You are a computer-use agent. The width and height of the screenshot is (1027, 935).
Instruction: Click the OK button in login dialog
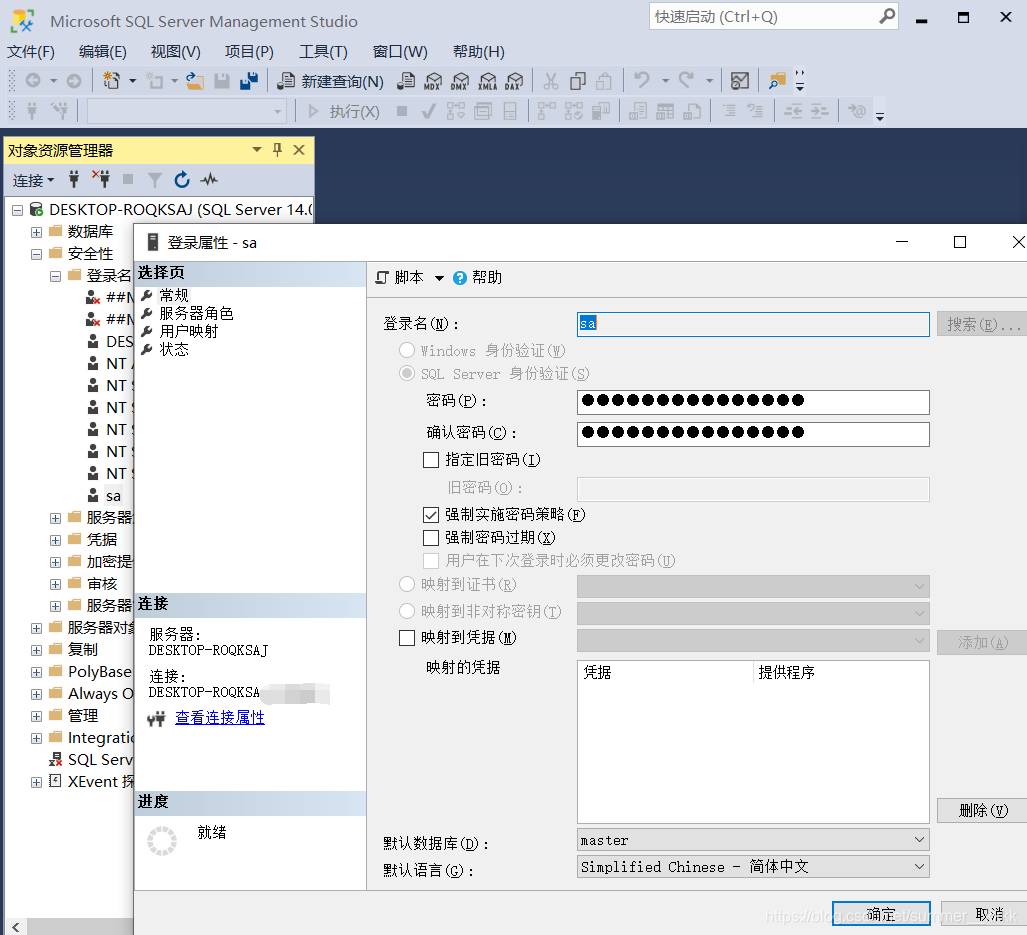(x=881, y=914)
